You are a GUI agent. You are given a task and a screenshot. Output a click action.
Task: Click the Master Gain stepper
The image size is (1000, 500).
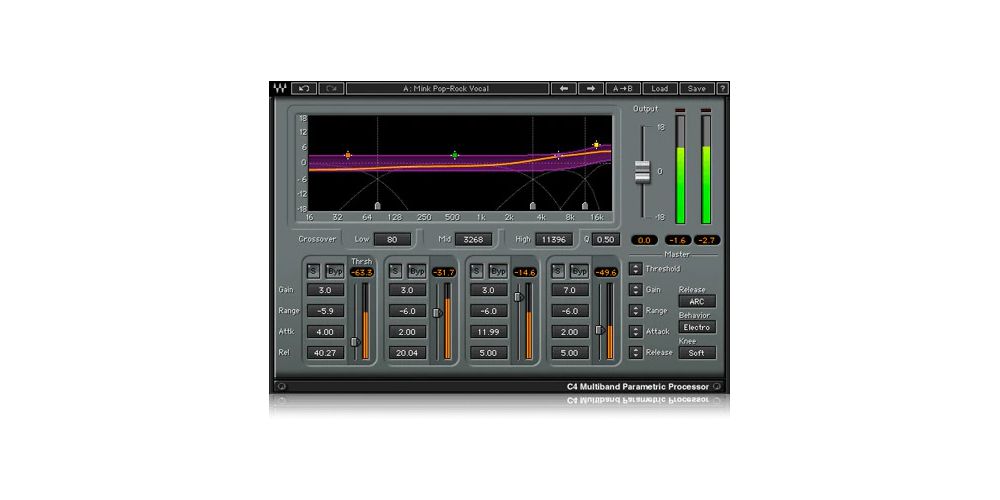[635, 290]
